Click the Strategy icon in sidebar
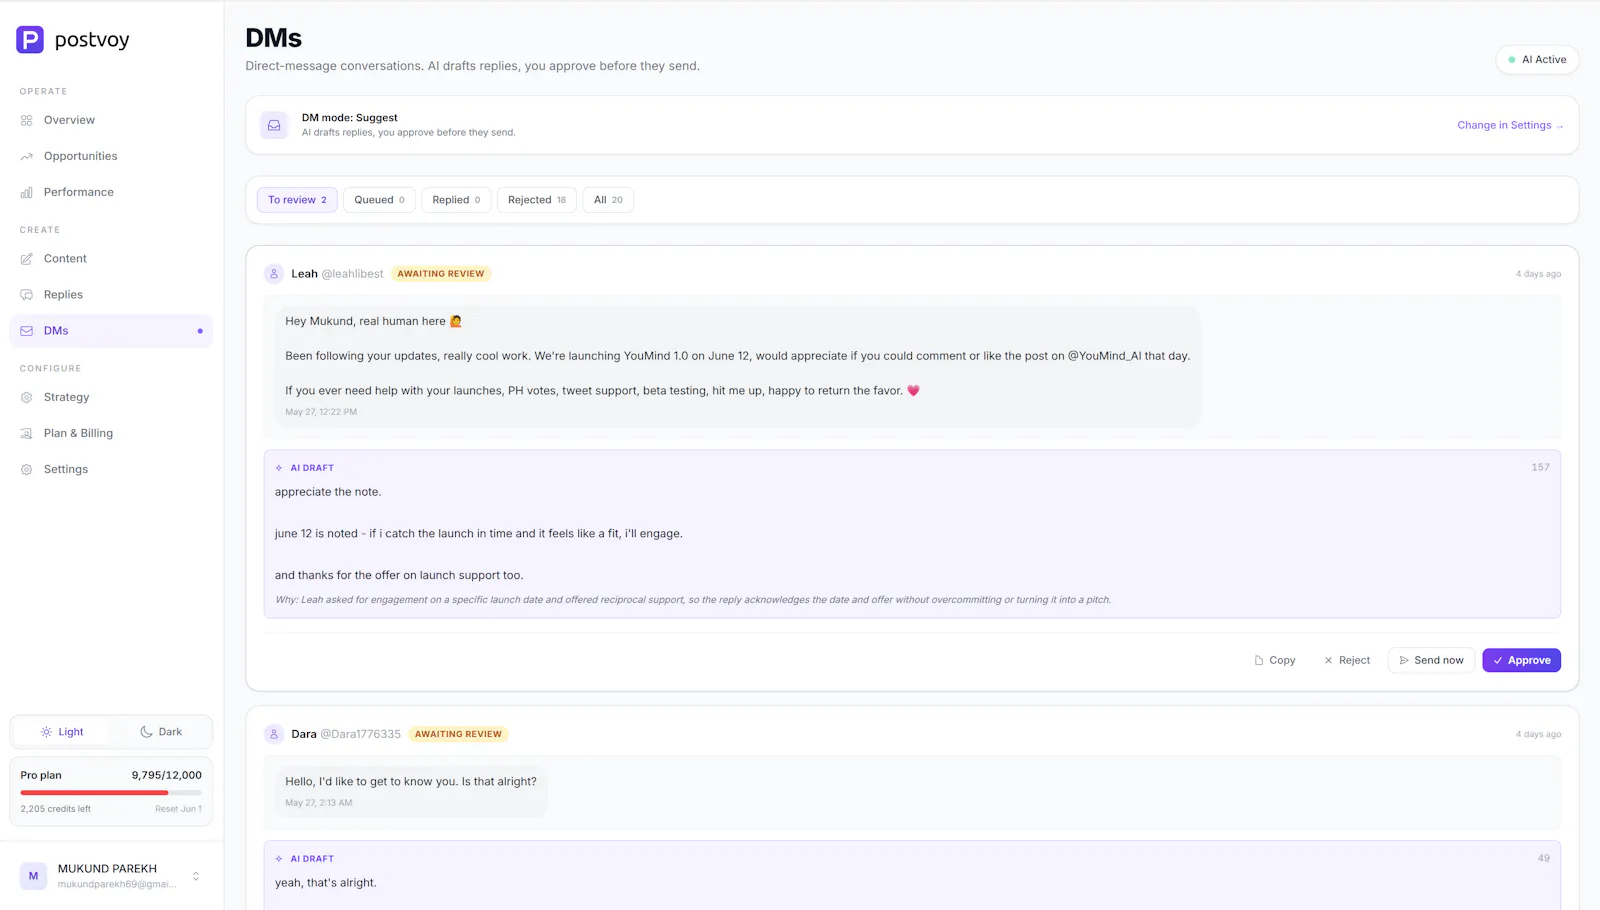 click(x=27, y=397)
